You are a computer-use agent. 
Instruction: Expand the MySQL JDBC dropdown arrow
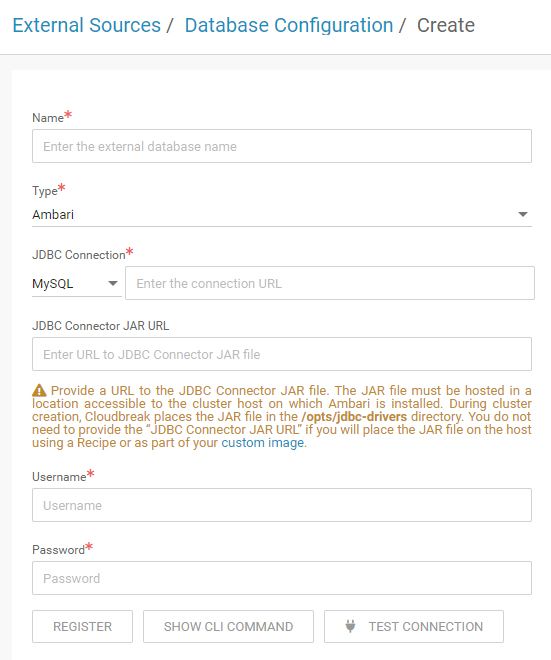coord(113,283)
